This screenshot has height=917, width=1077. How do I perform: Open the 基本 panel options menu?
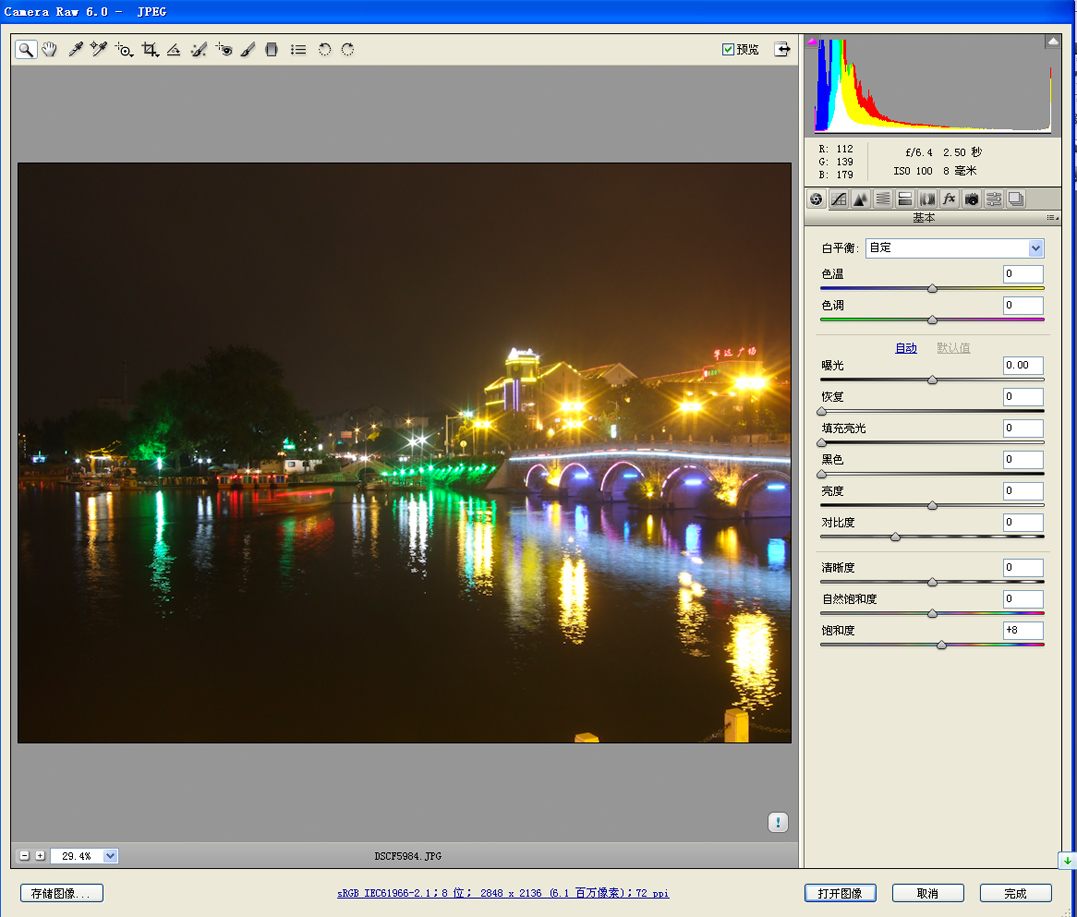pos(1051,218)
